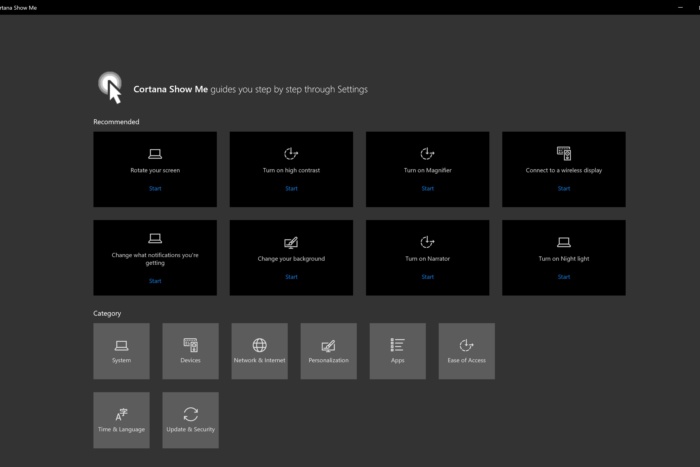Click the Change your background label
Viewport: 700px width, 467px height.
point(291,259)
